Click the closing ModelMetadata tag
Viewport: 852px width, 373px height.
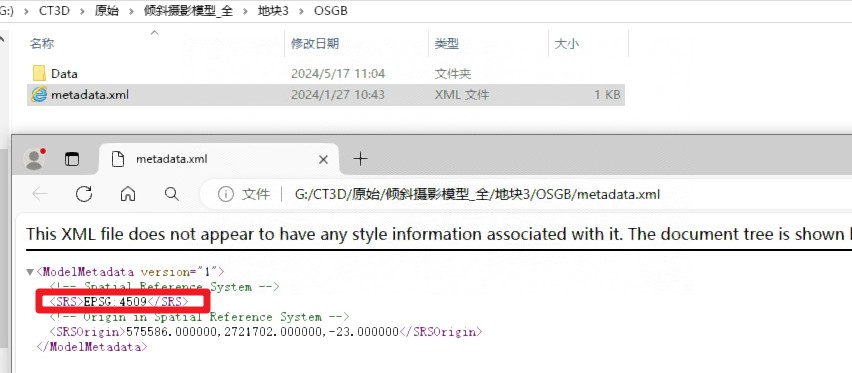coord(92,347)
